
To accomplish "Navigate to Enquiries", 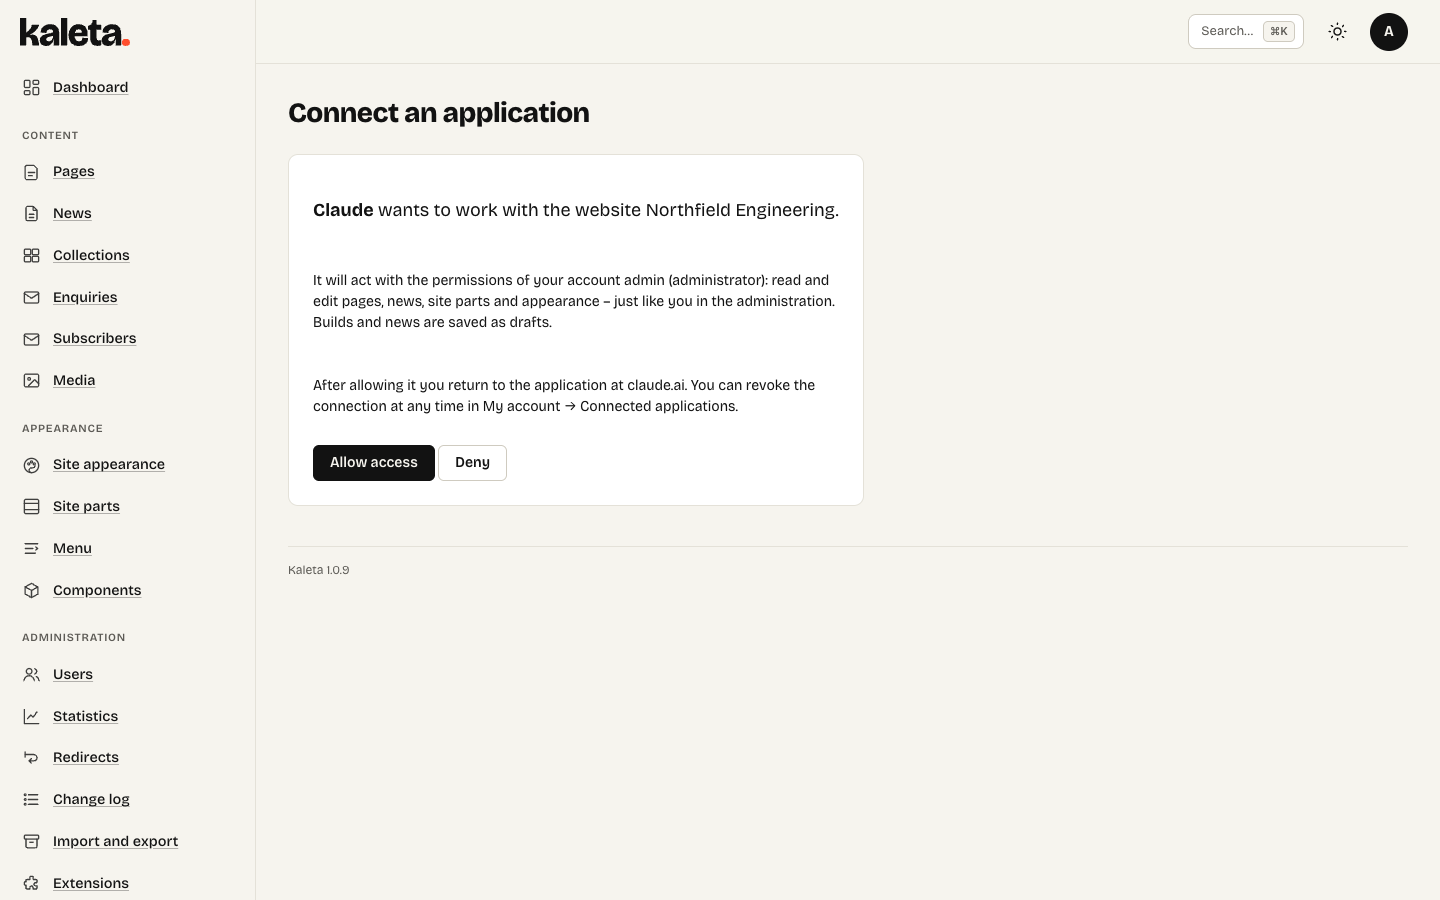I will pyautogui.click(x=85, y=297).
